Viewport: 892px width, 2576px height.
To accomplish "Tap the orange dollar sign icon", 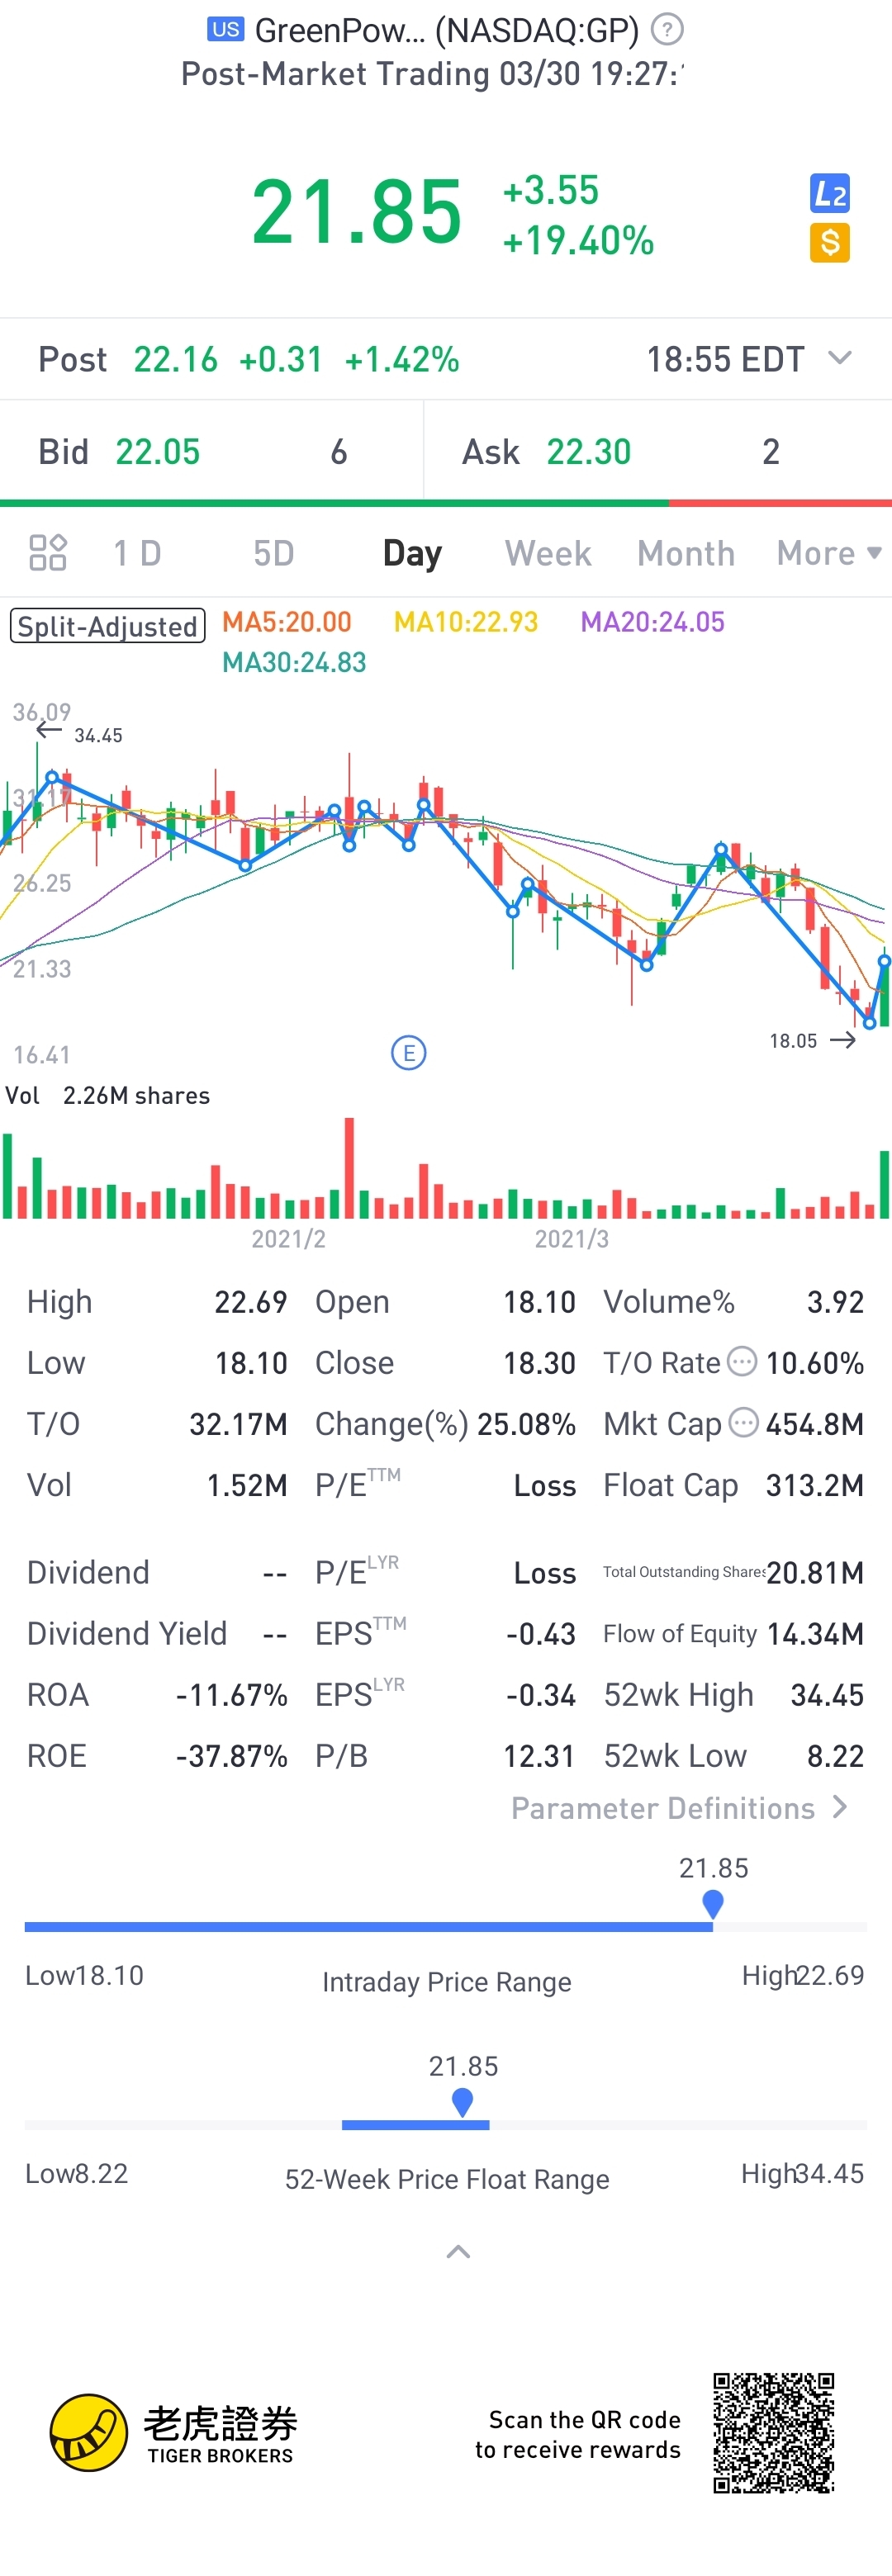I will tap(830, 243).
